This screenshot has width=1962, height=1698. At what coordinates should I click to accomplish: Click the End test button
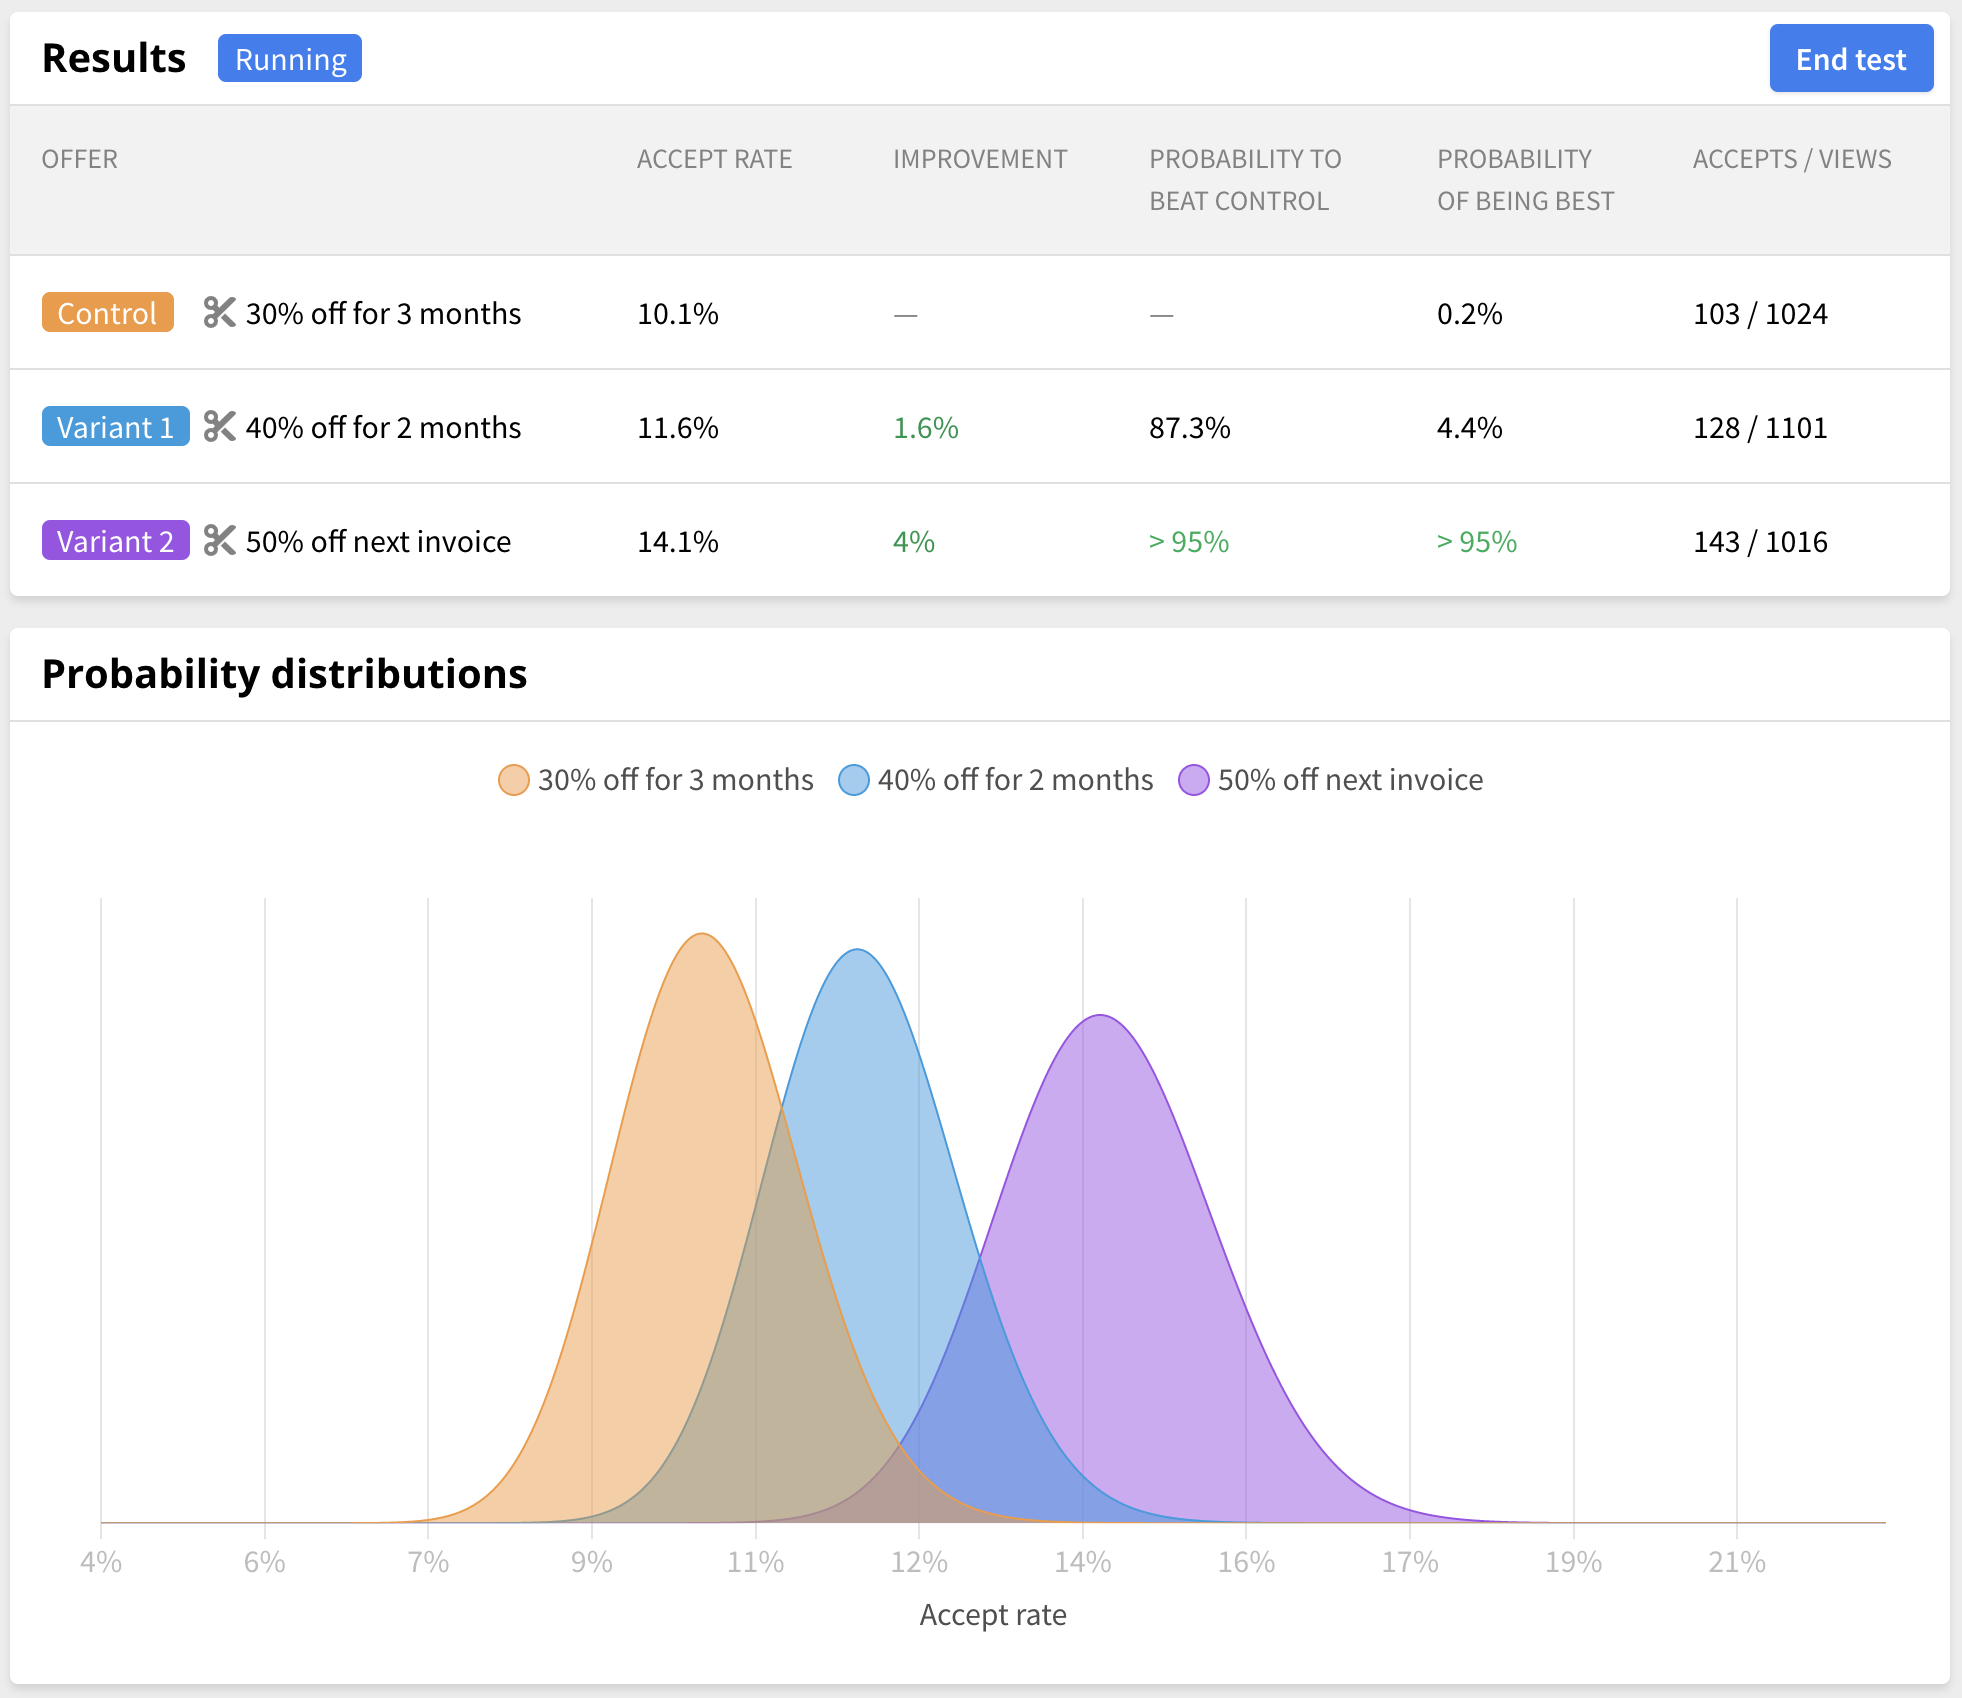[1850, 59]
